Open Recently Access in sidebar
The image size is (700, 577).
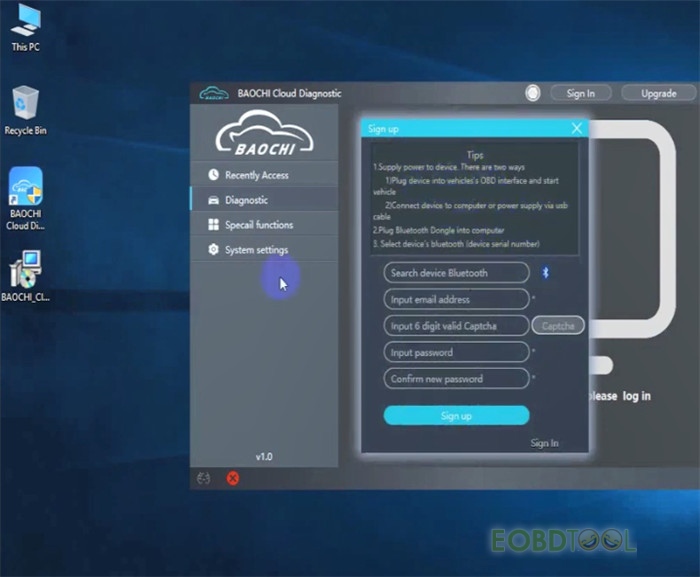point(256,175)
